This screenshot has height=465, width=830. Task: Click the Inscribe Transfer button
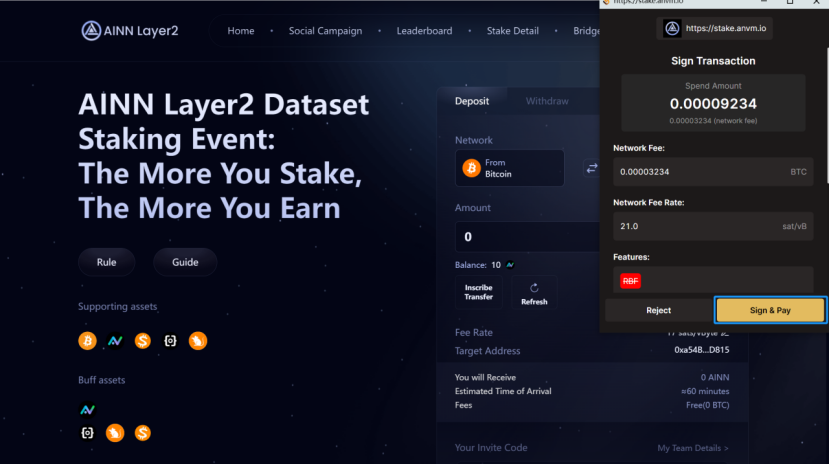pos(479,292)
